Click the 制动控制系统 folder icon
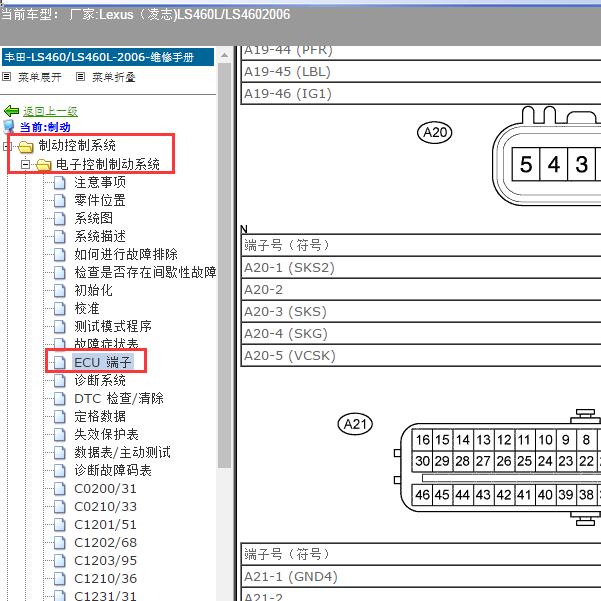This screenshot has width=601, height=601. (x=26, y=146)
